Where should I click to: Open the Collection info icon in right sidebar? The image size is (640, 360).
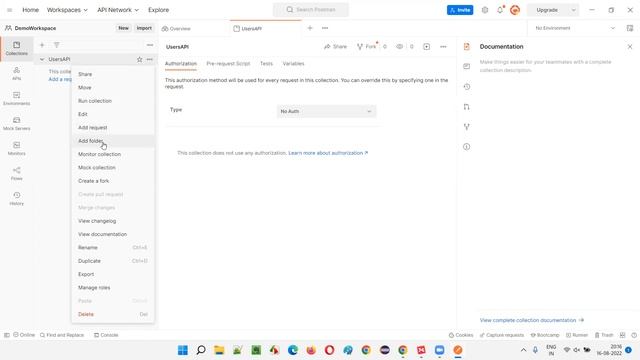point(467,147)
